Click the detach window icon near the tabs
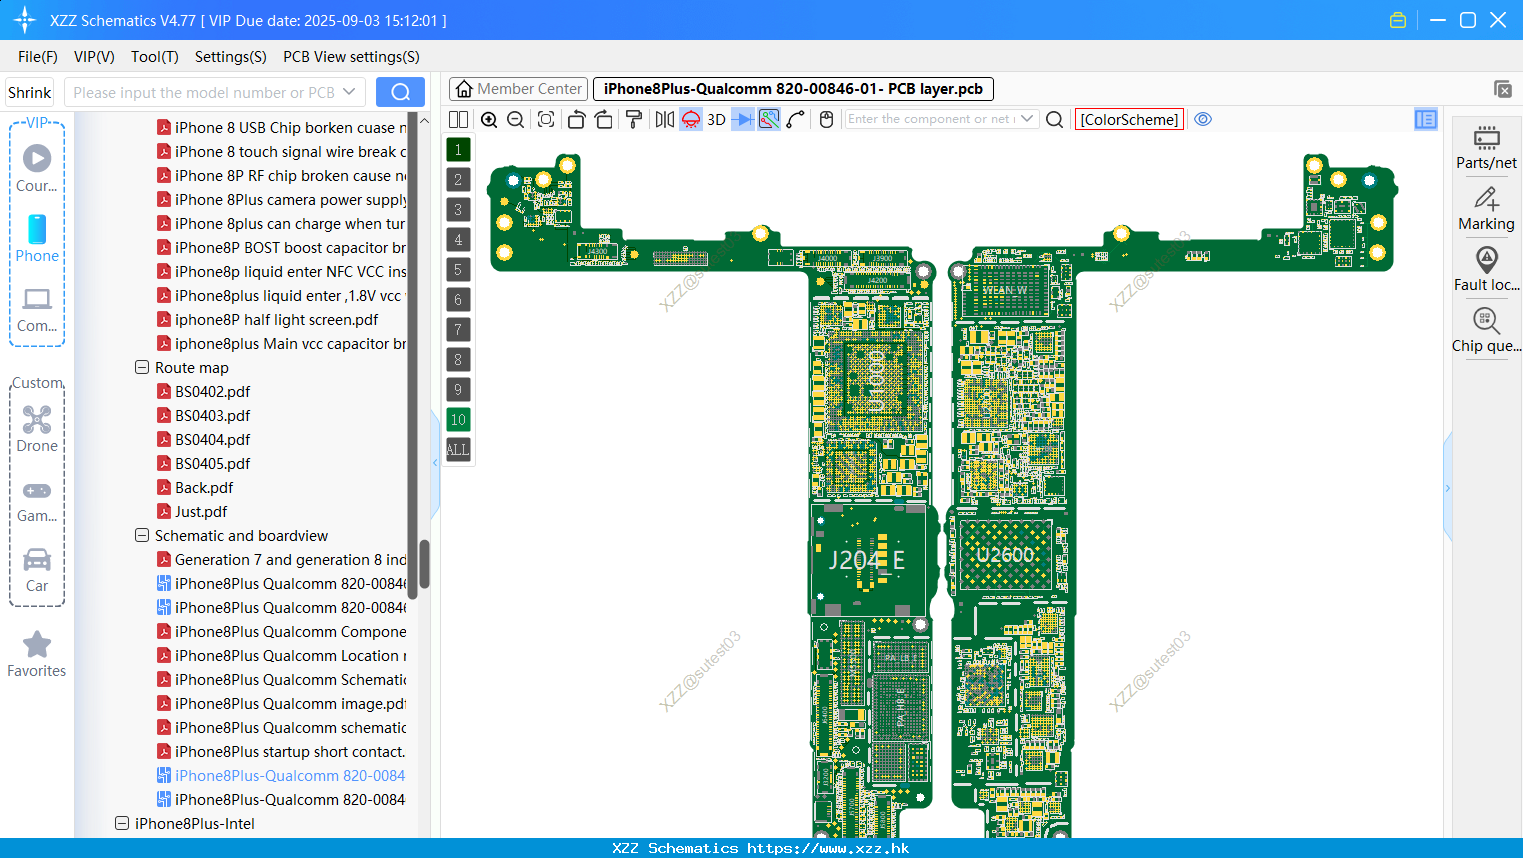The width and height of the screenshot is (1523, 858). [x=1503, y=89]
